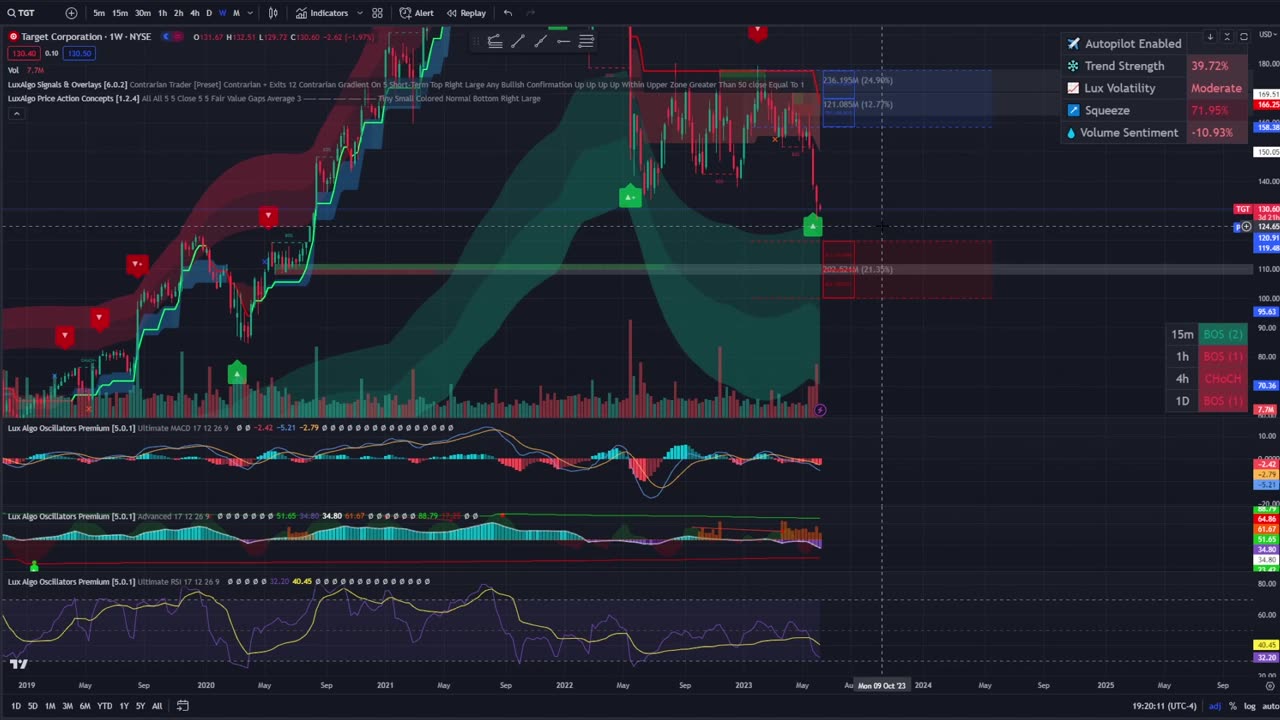Screen dimensions: 1280x720
Task: Open the TGT symbol search
Action: [21, 13]
